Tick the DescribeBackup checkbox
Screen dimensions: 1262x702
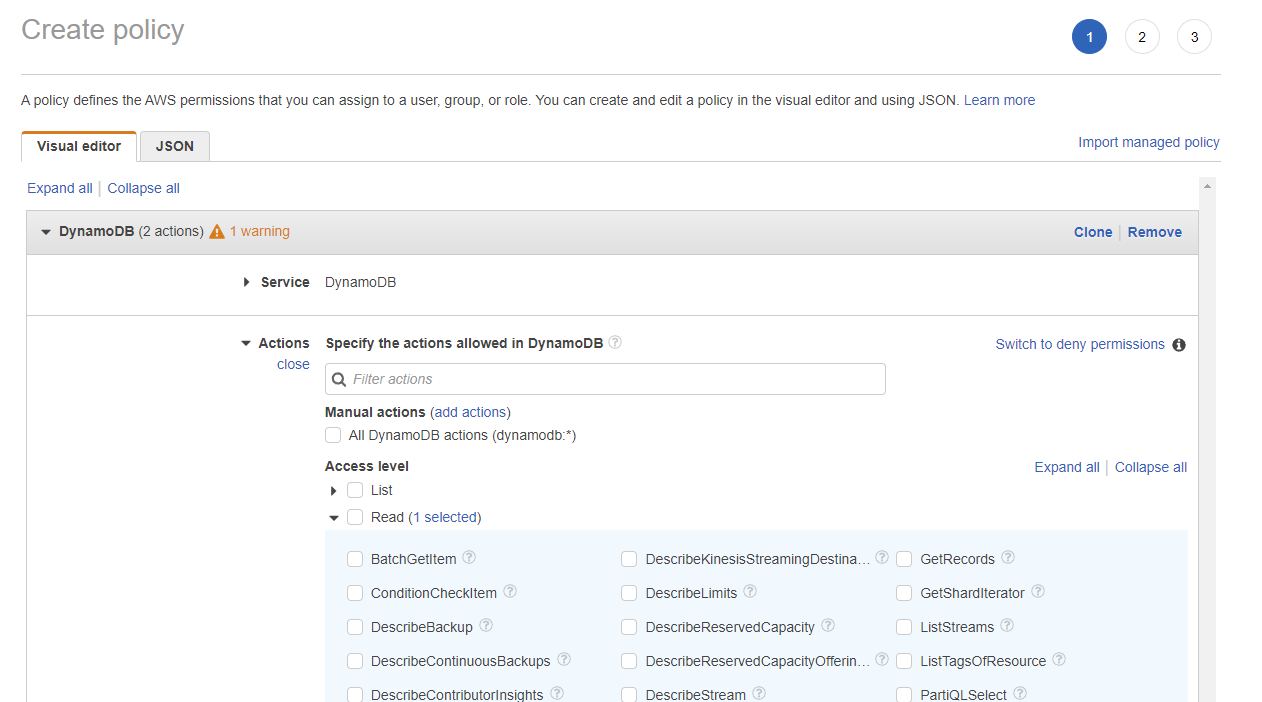point(355,627)
